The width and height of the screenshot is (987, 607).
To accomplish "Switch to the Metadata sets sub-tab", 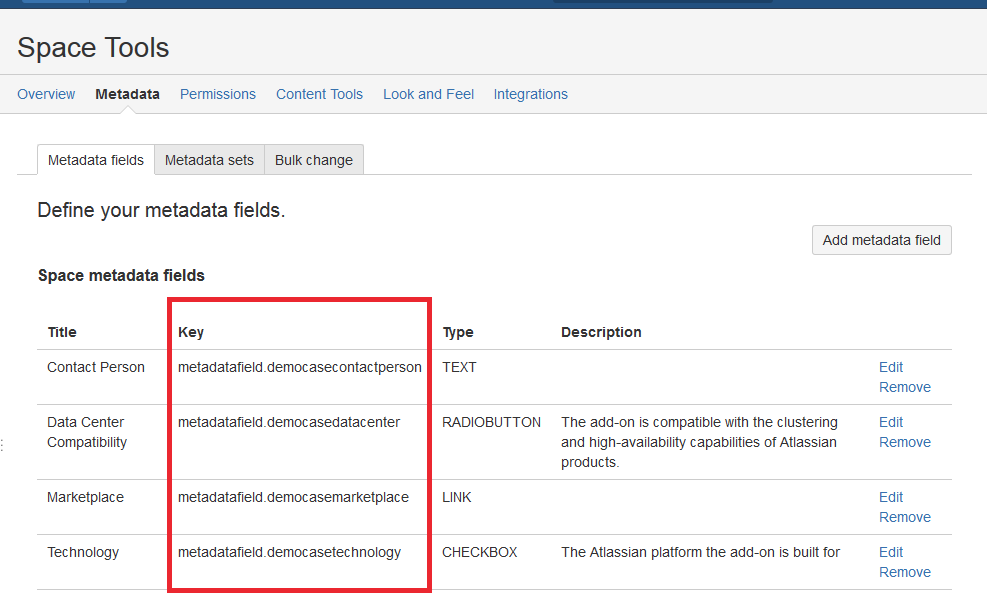I will 209,160.
